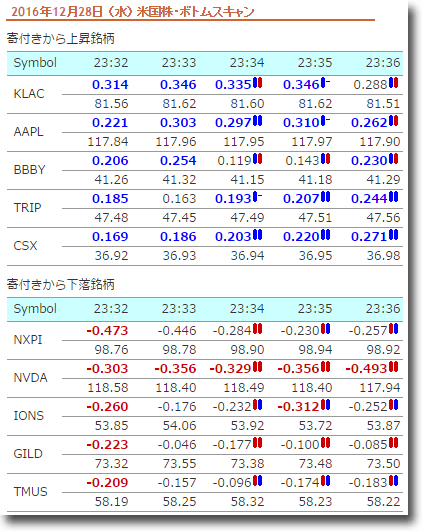The width and height of the screenshot is (425, 532).
Task: Click AAPL's price 117.84
Action: pos(108,141)
